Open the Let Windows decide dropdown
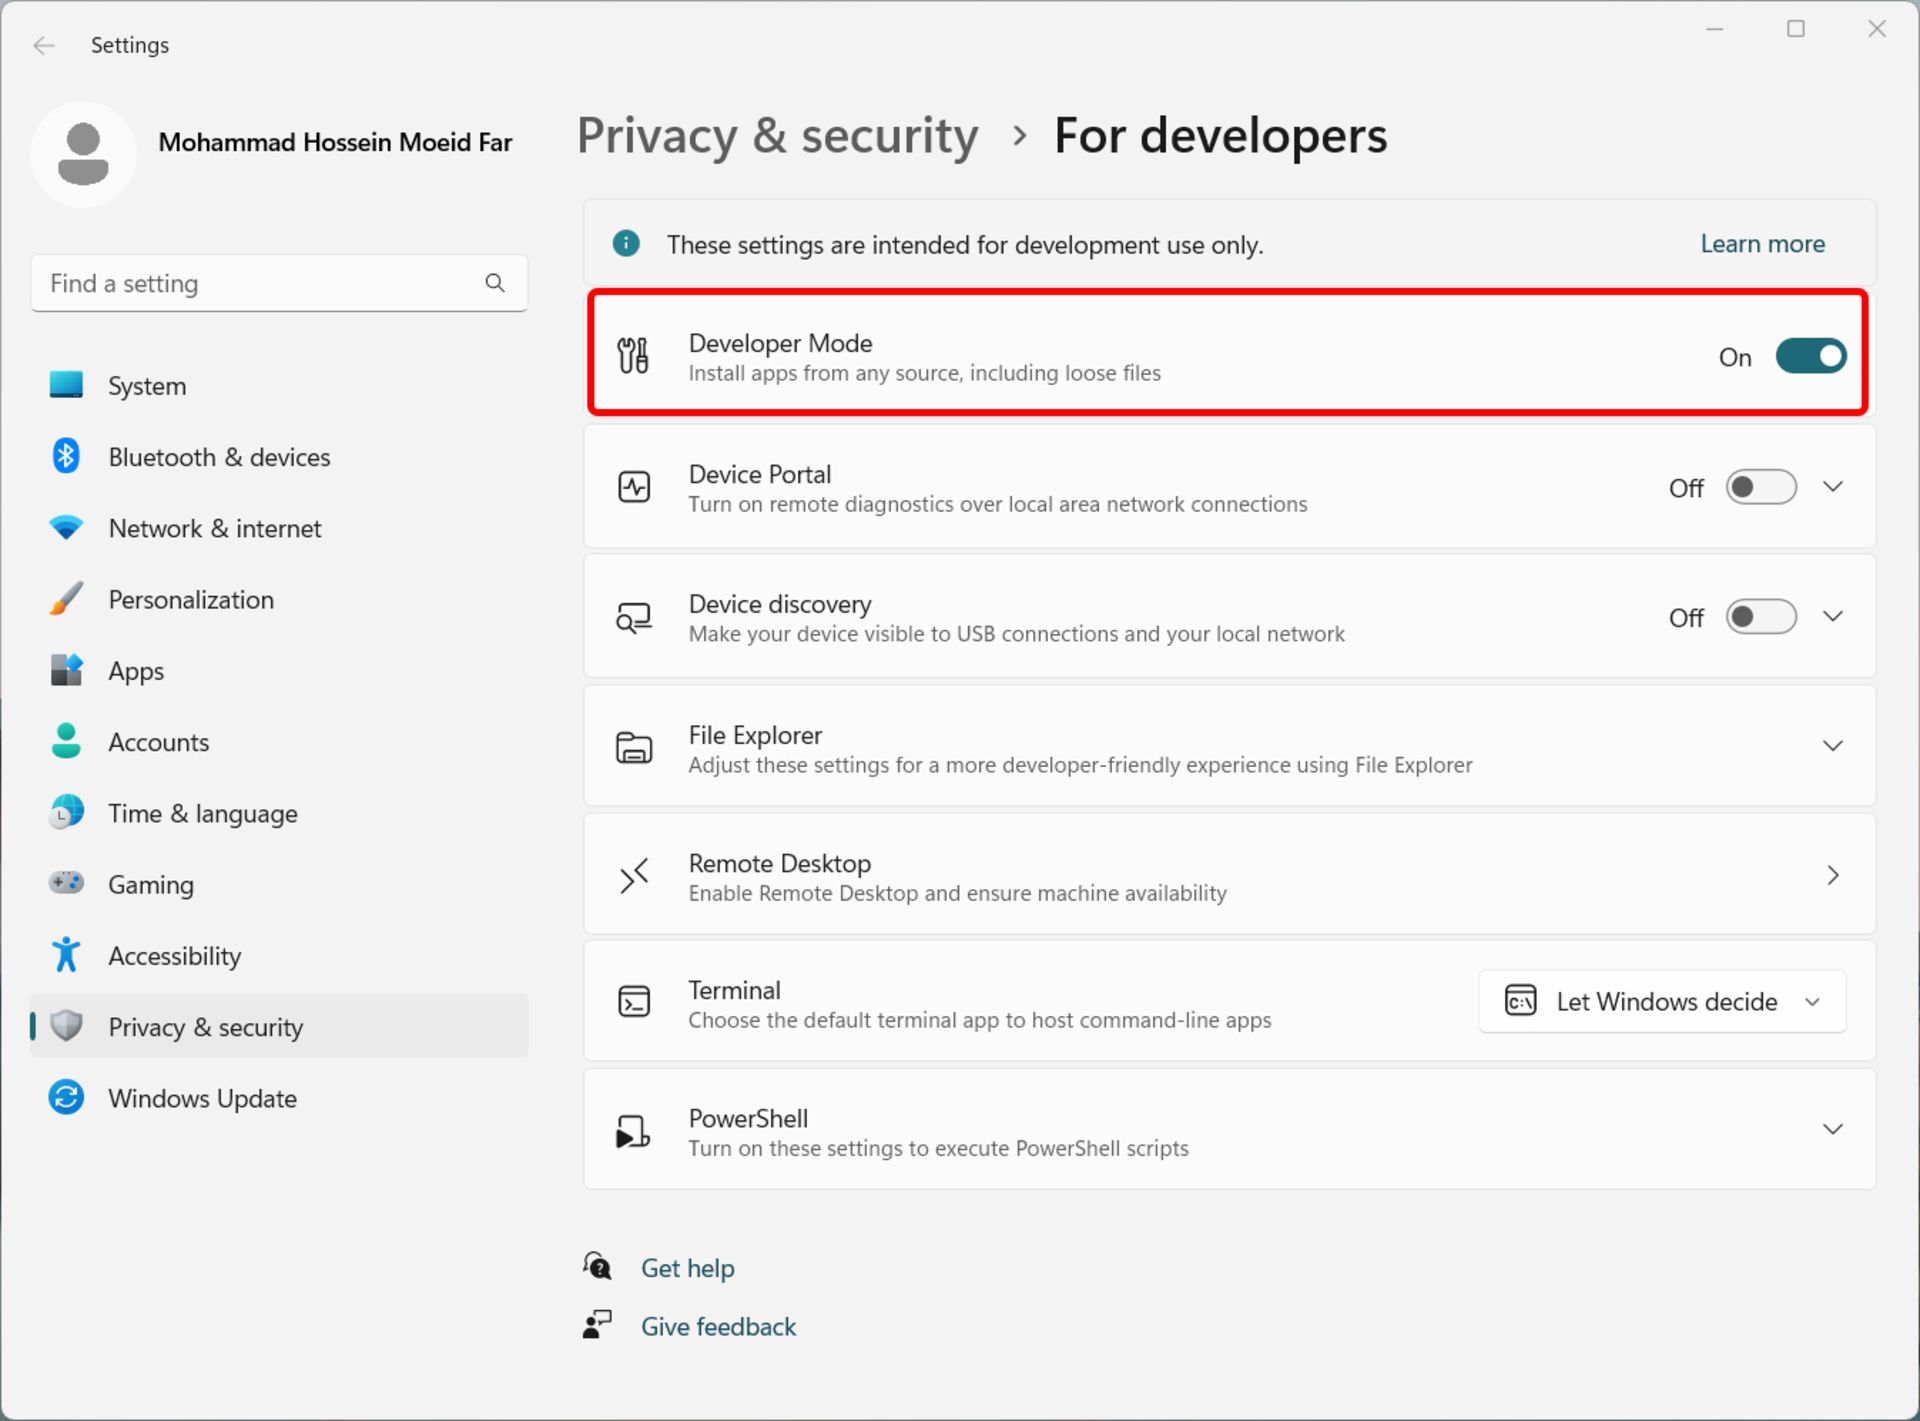The image size is (1920, 1421). pyautogui.click(x=1662, y=1001)
